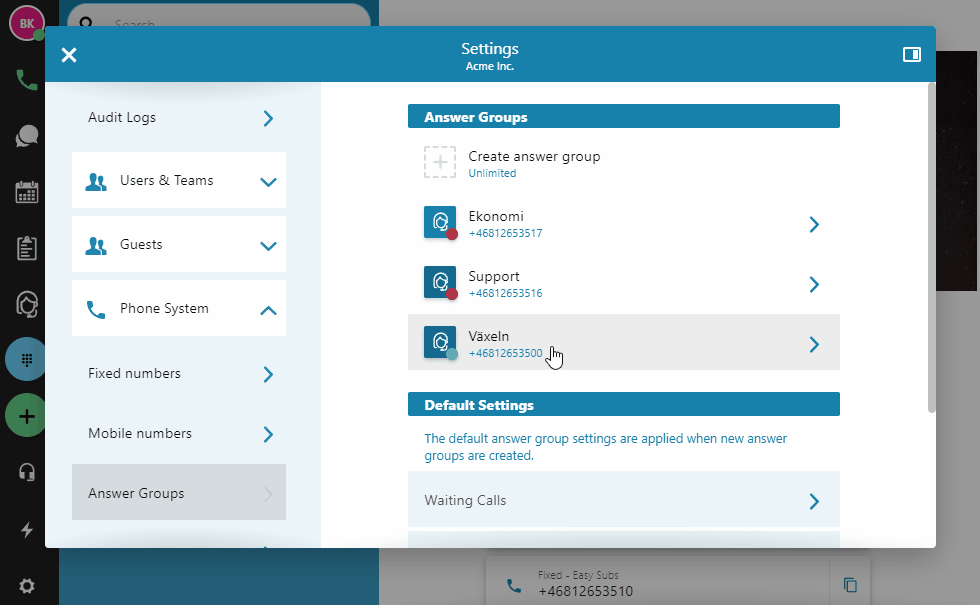This screenshot has width=980, height=605.
Task: Open the calendar icon in sidebar
Action: click(26, 192)
